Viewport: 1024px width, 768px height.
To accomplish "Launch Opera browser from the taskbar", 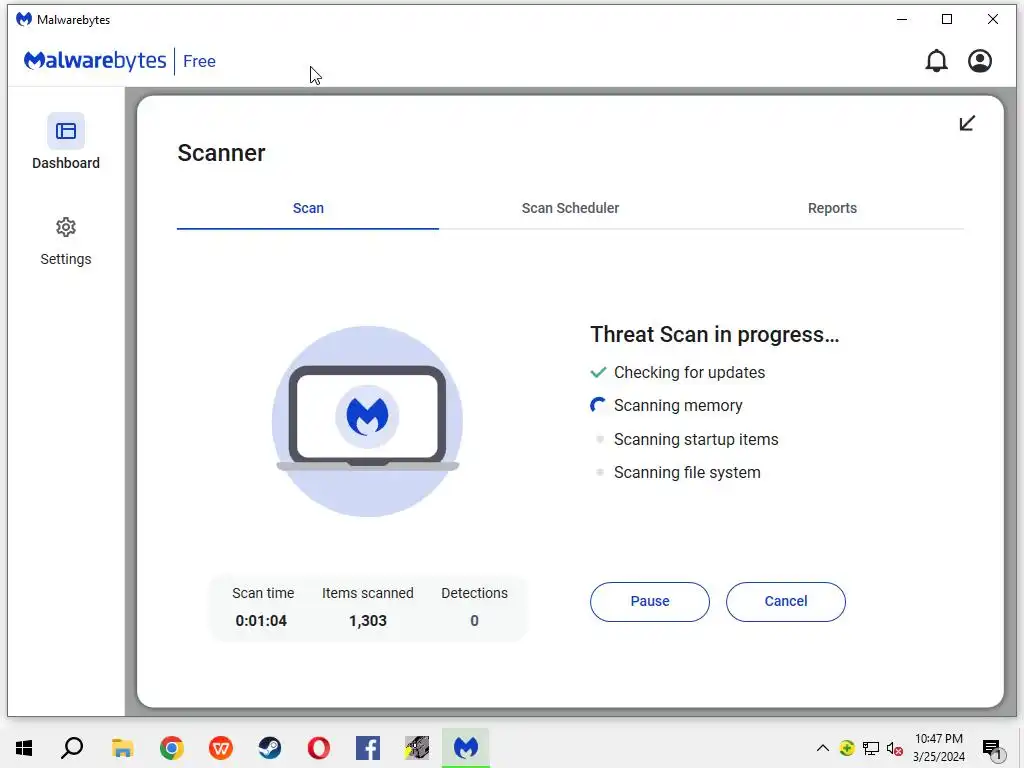I will point(319,748).
